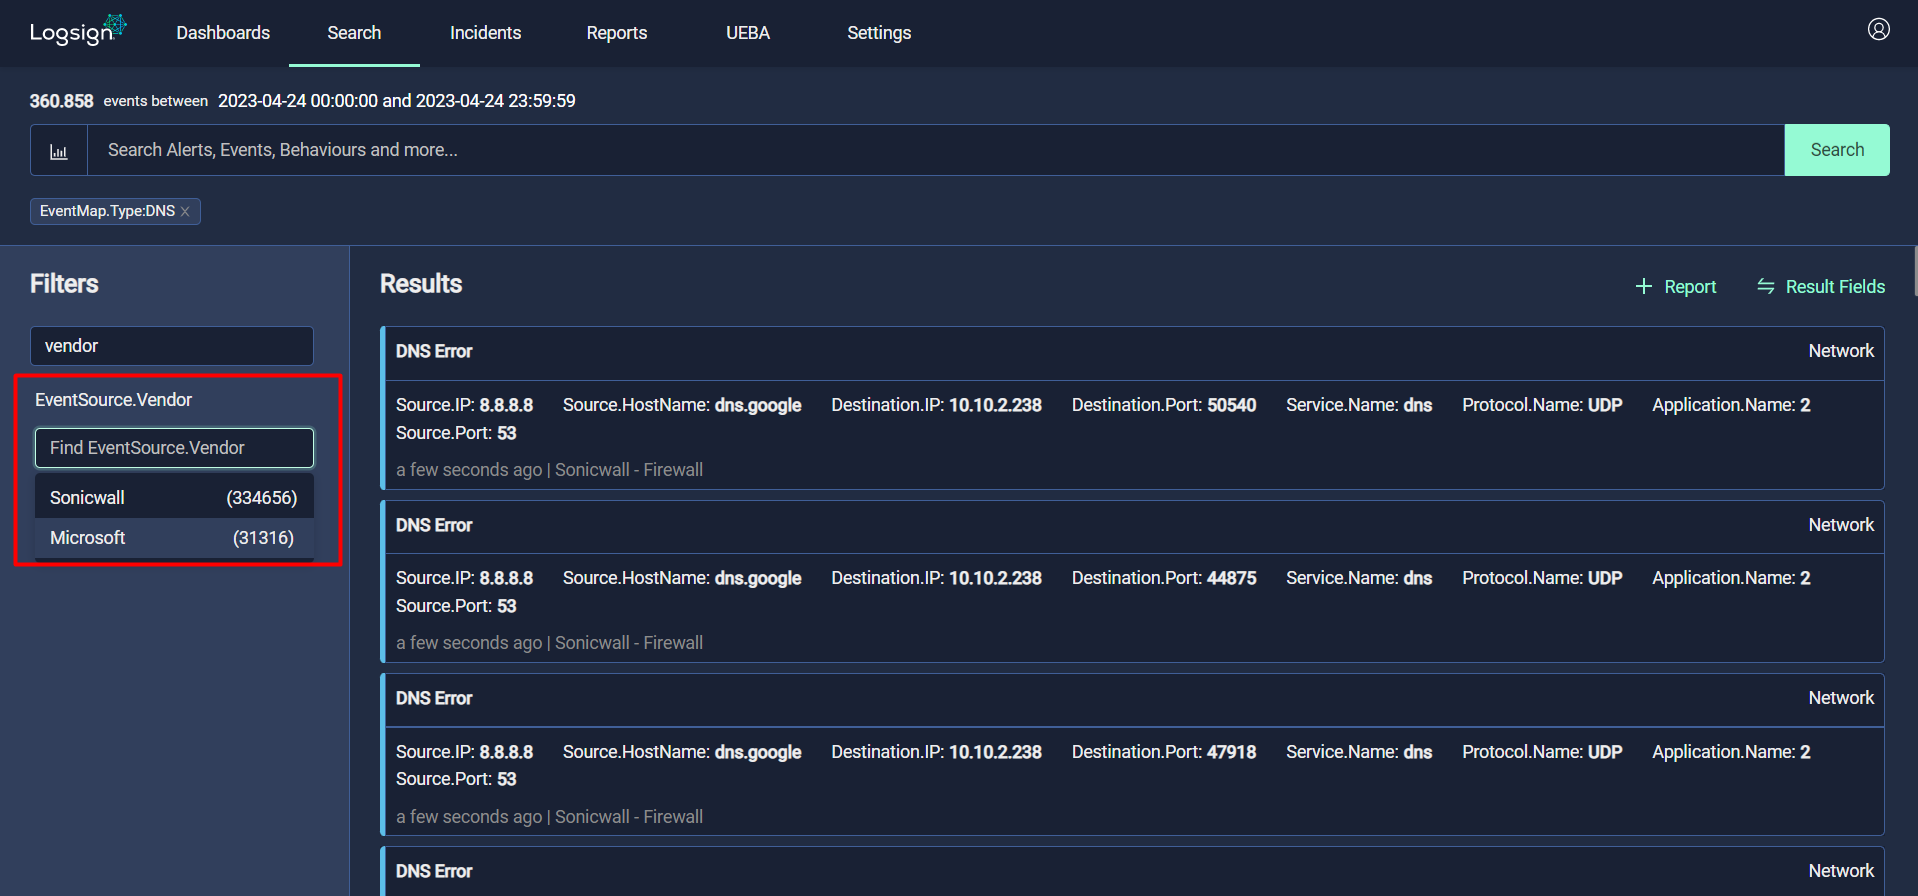Select the Sonicwall vendor filter

[x=174, y=498]
